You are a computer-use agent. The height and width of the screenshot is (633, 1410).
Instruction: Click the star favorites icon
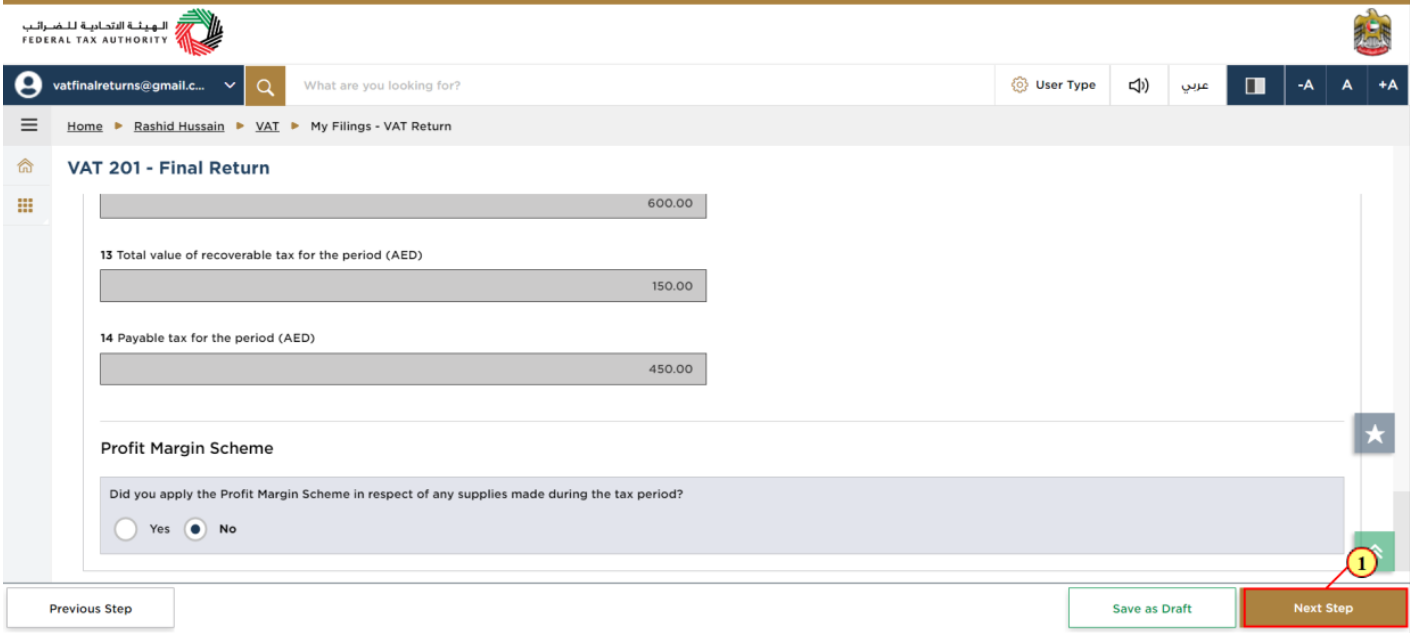click(x=1374, y=434)
